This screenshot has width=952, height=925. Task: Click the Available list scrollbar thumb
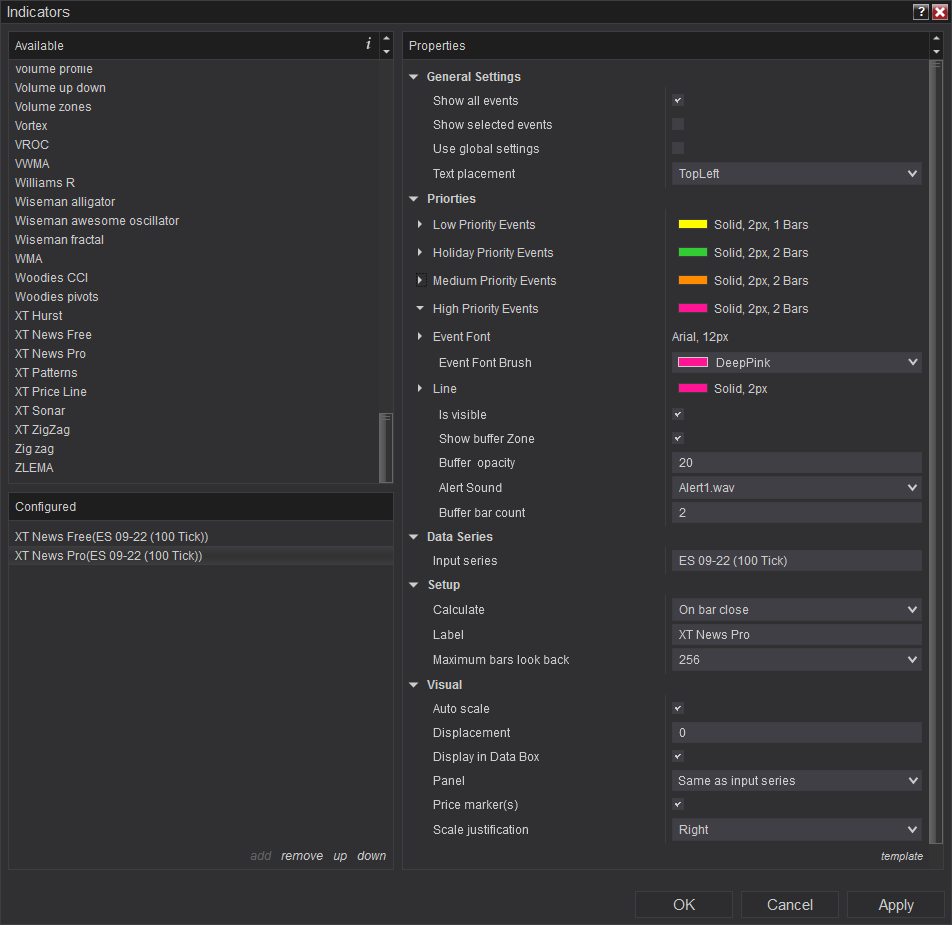click(386, 448)
